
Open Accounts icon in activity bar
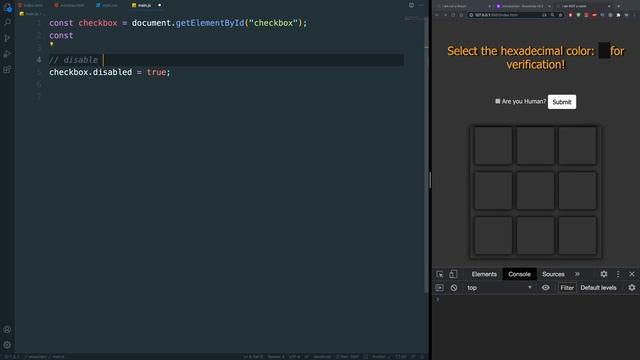click(7, 329)
